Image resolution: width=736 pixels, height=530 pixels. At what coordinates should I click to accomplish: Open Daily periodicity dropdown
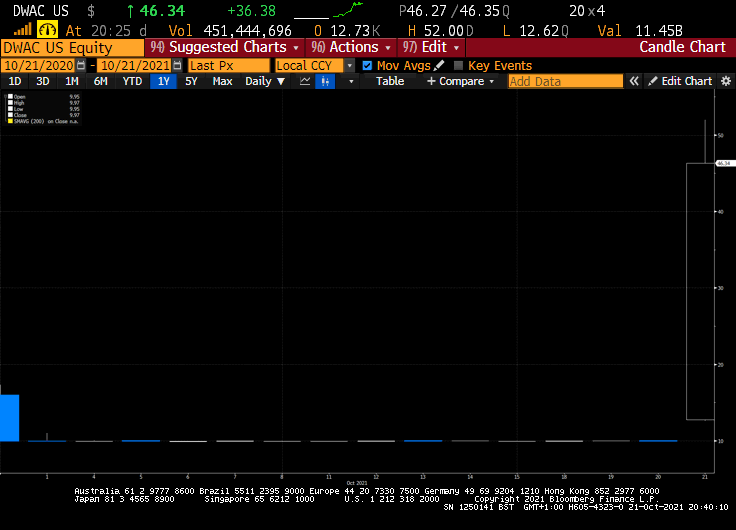click(265, 81)
